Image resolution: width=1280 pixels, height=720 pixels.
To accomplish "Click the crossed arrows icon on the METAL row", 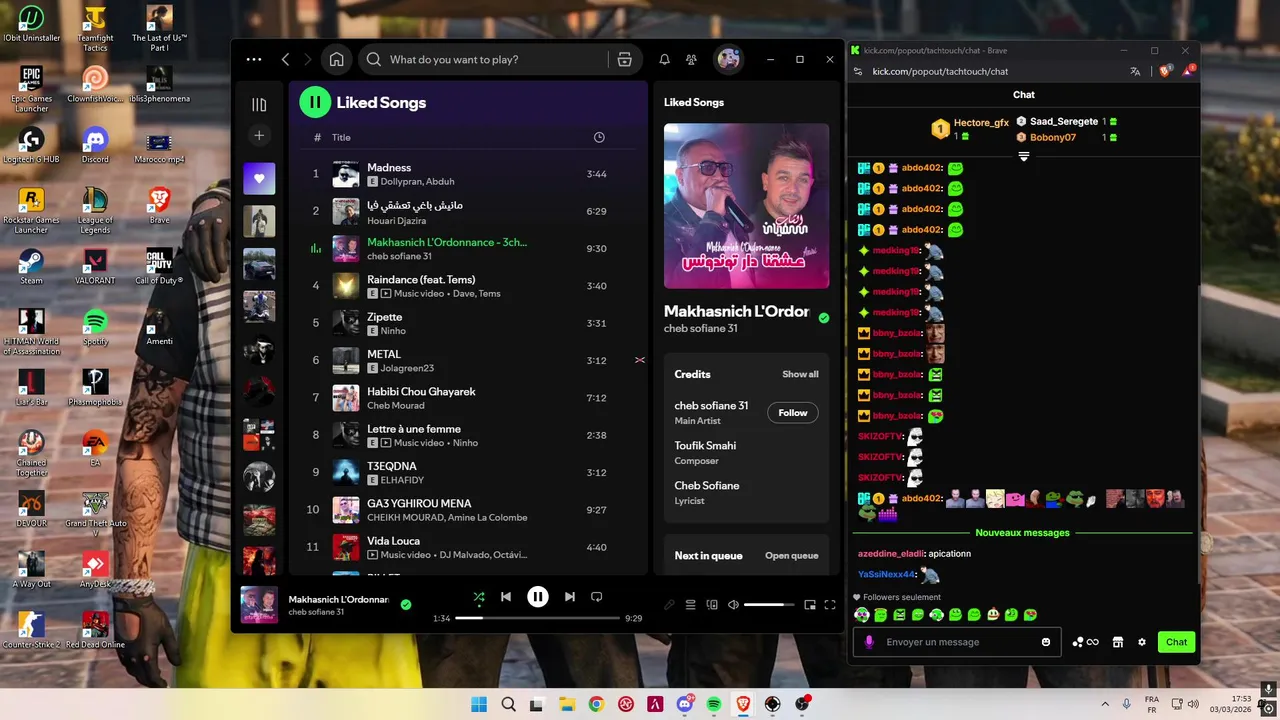I will pos(640,360).
